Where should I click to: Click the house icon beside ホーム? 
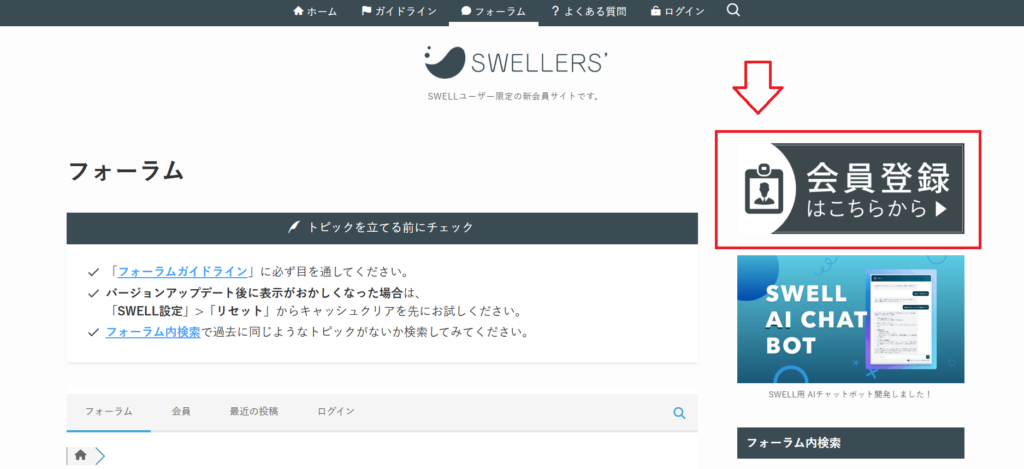pyautogui.click(x=299, y=11)
